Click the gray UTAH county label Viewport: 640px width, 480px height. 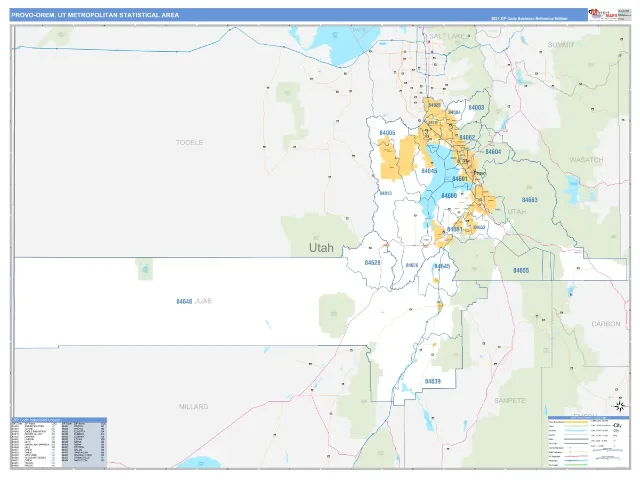[517, 211]
